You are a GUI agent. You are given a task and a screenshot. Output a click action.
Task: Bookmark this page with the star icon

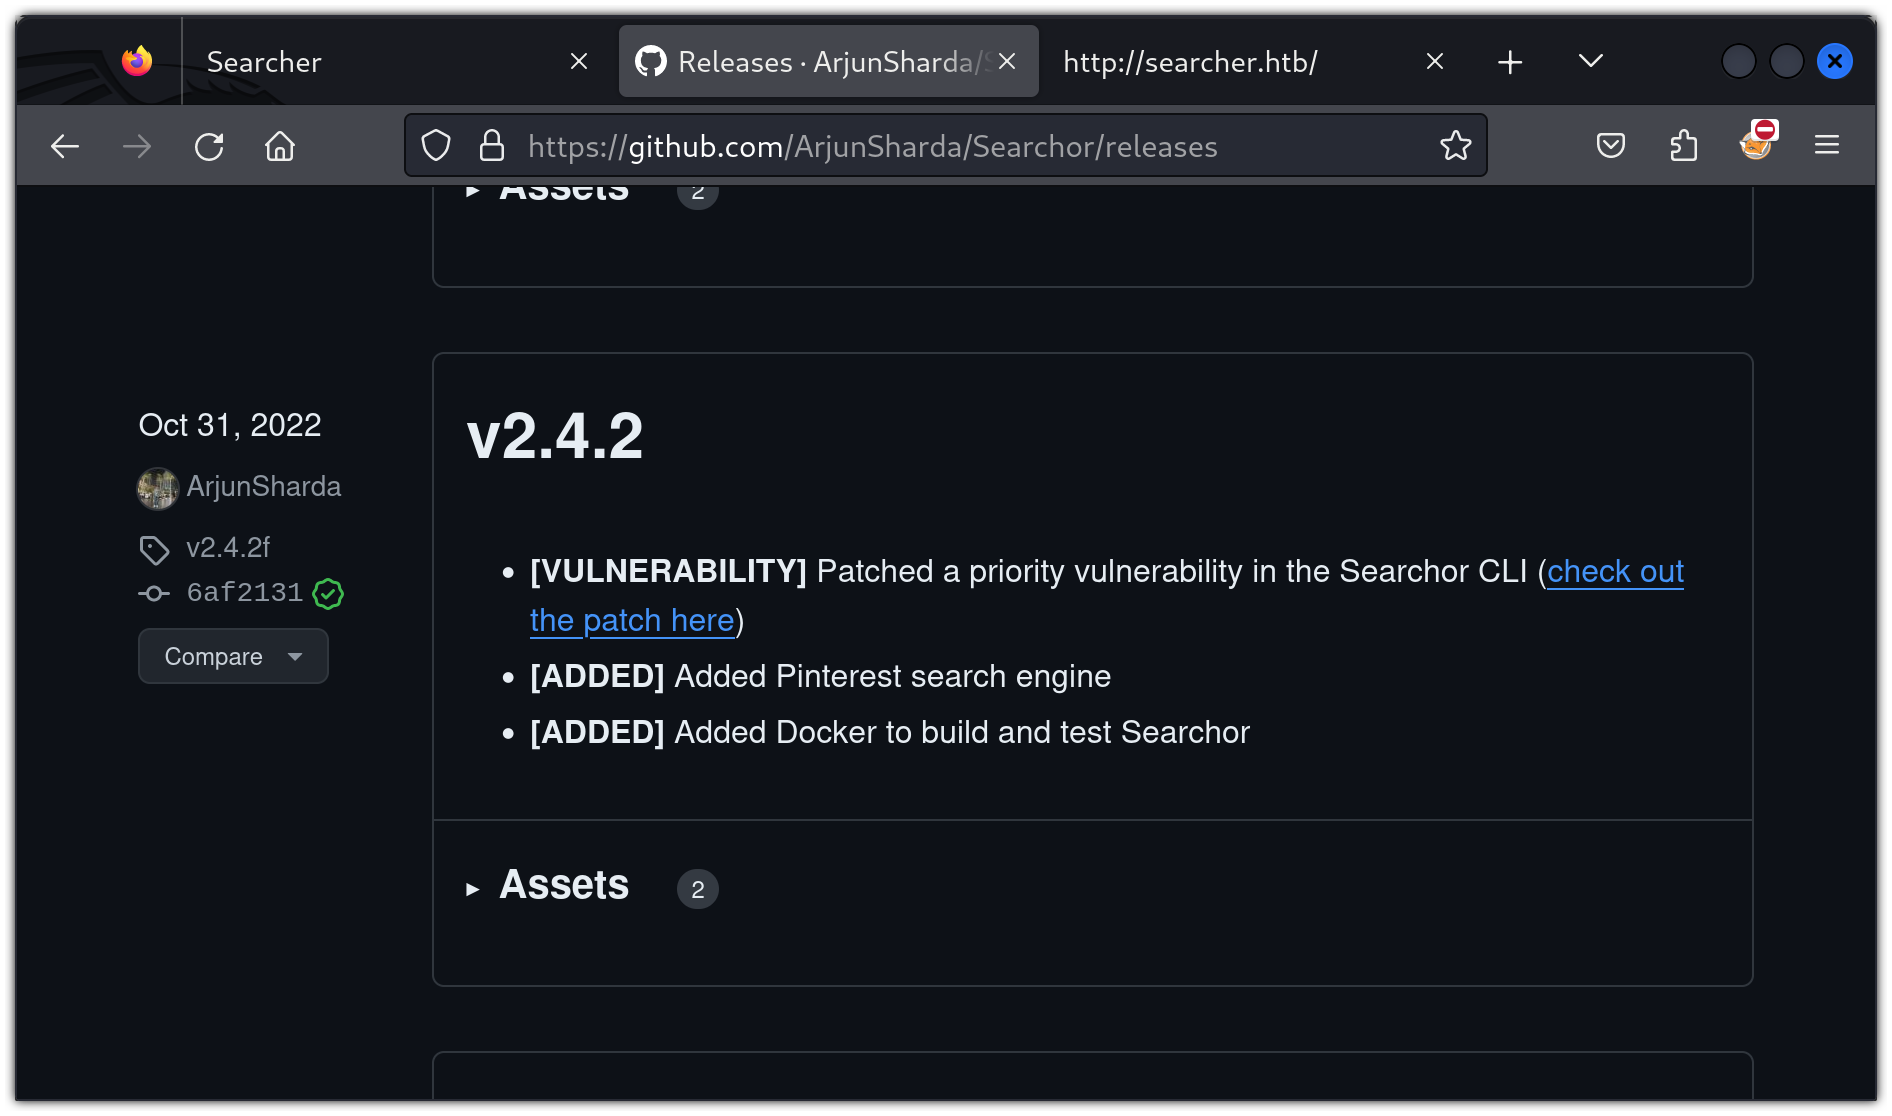coord(1455,146)
